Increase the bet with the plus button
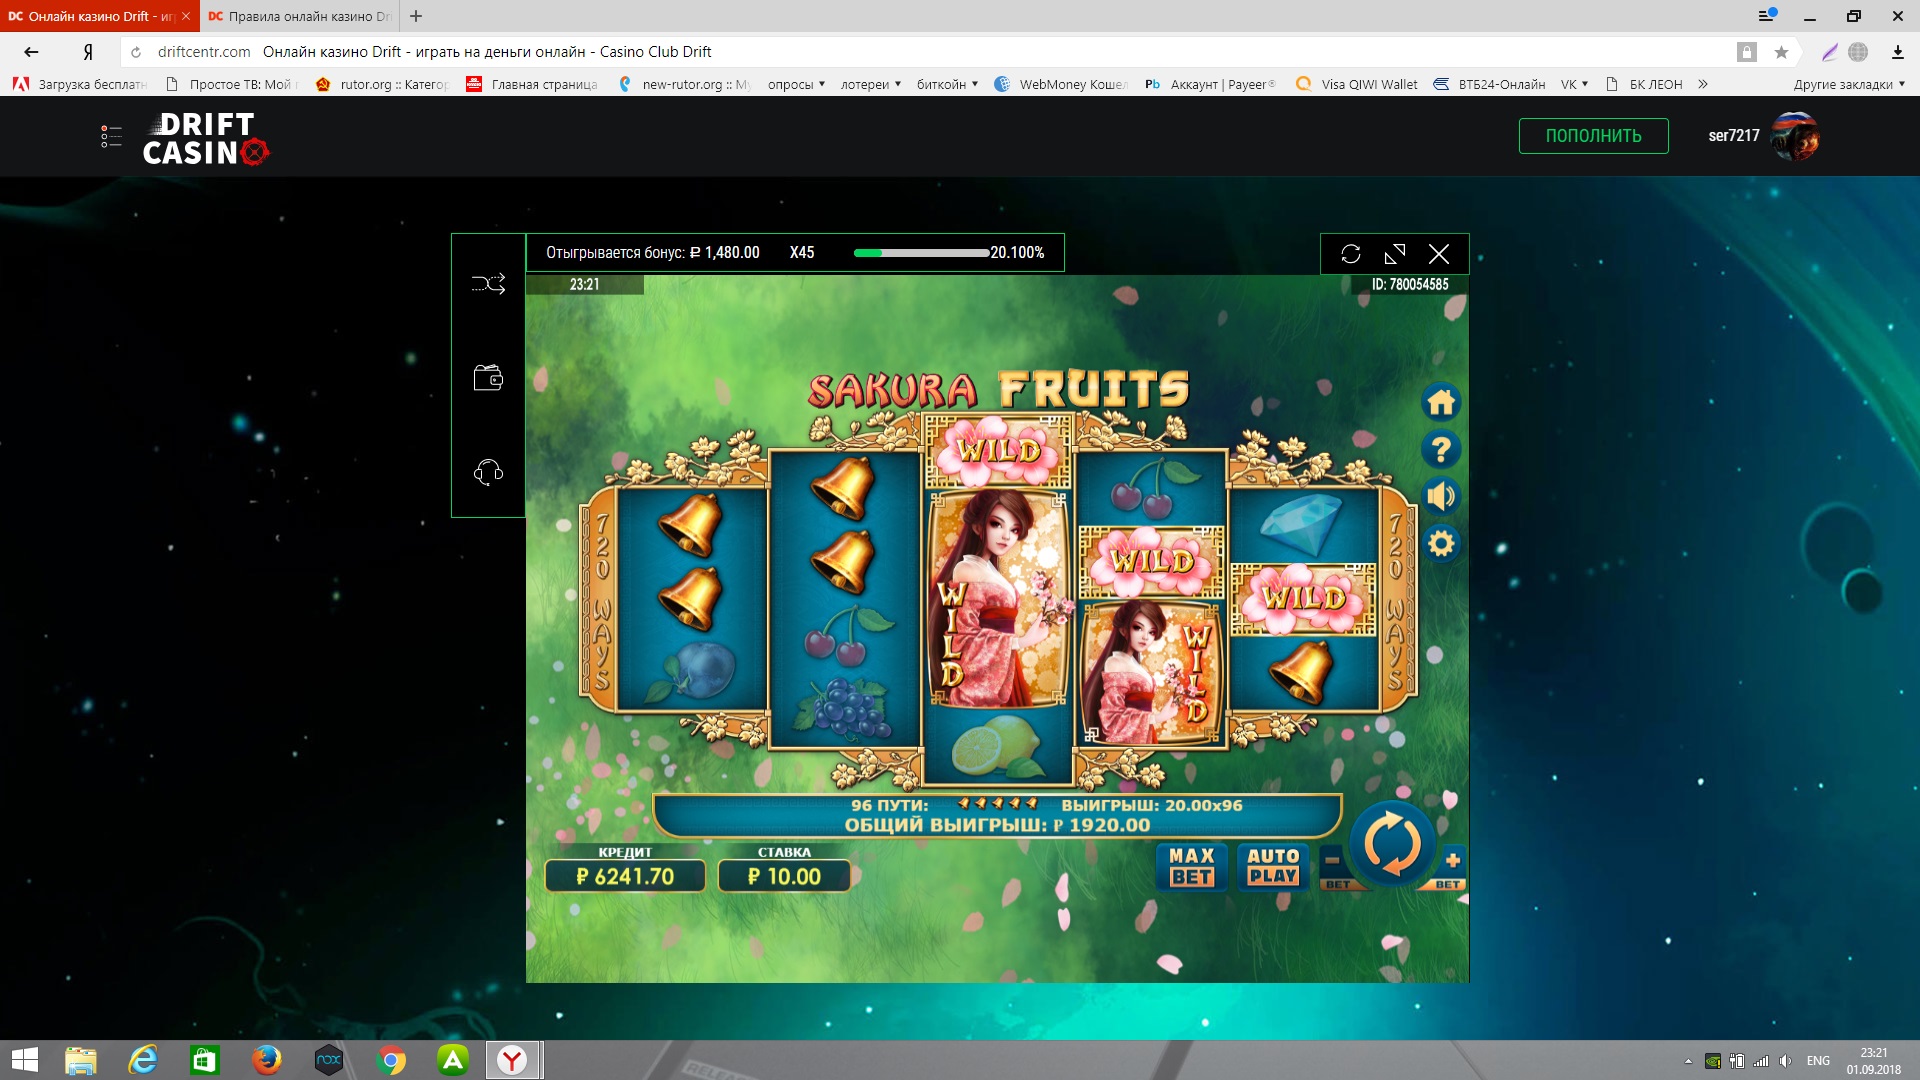Viewport: 1920px width, 1080px height. pos(1452,861)
